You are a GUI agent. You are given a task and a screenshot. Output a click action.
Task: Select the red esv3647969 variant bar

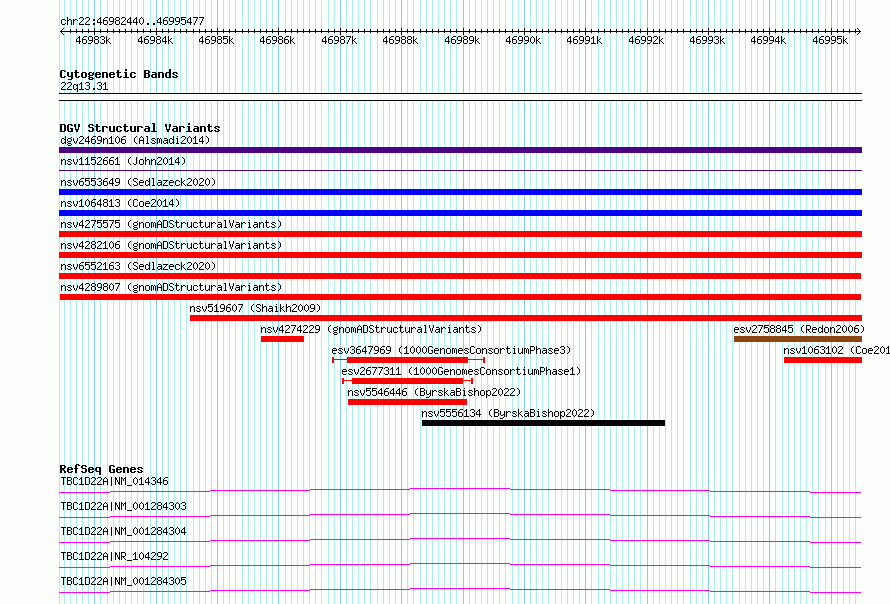pyautogui.click(x=408, y=360)
